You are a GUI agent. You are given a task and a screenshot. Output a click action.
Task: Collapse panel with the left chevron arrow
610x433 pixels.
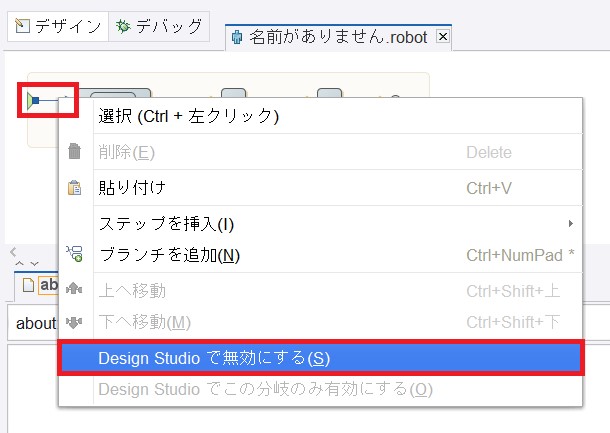[x=13, y=252]
